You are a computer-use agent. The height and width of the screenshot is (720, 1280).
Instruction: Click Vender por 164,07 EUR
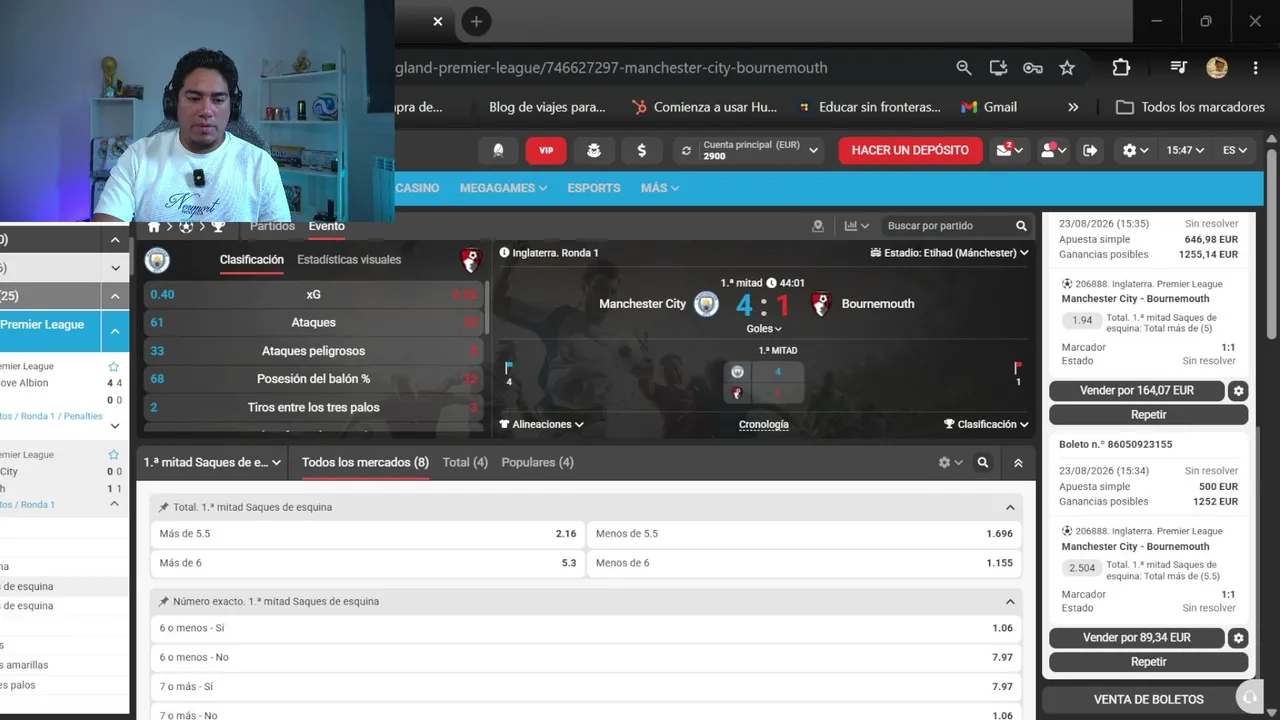pyautogui.click(x=1137, y=391)
